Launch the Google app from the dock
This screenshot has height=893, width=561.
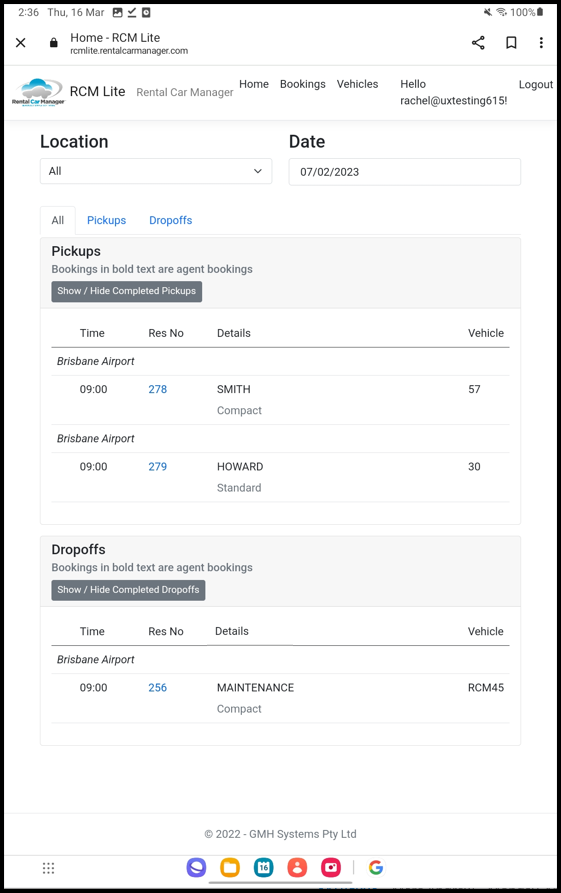point(375,867)
